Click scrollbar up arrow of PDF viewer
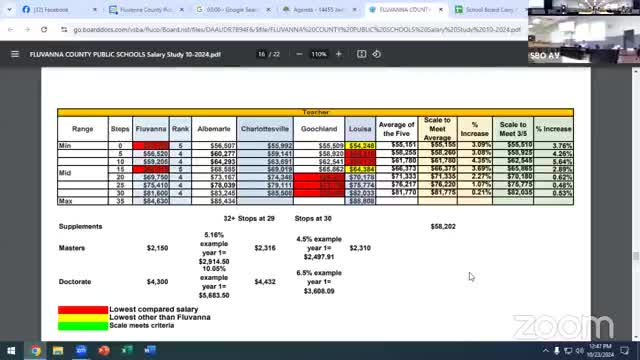640x360 pixels. pyautogui.click(x=636, y=71)
